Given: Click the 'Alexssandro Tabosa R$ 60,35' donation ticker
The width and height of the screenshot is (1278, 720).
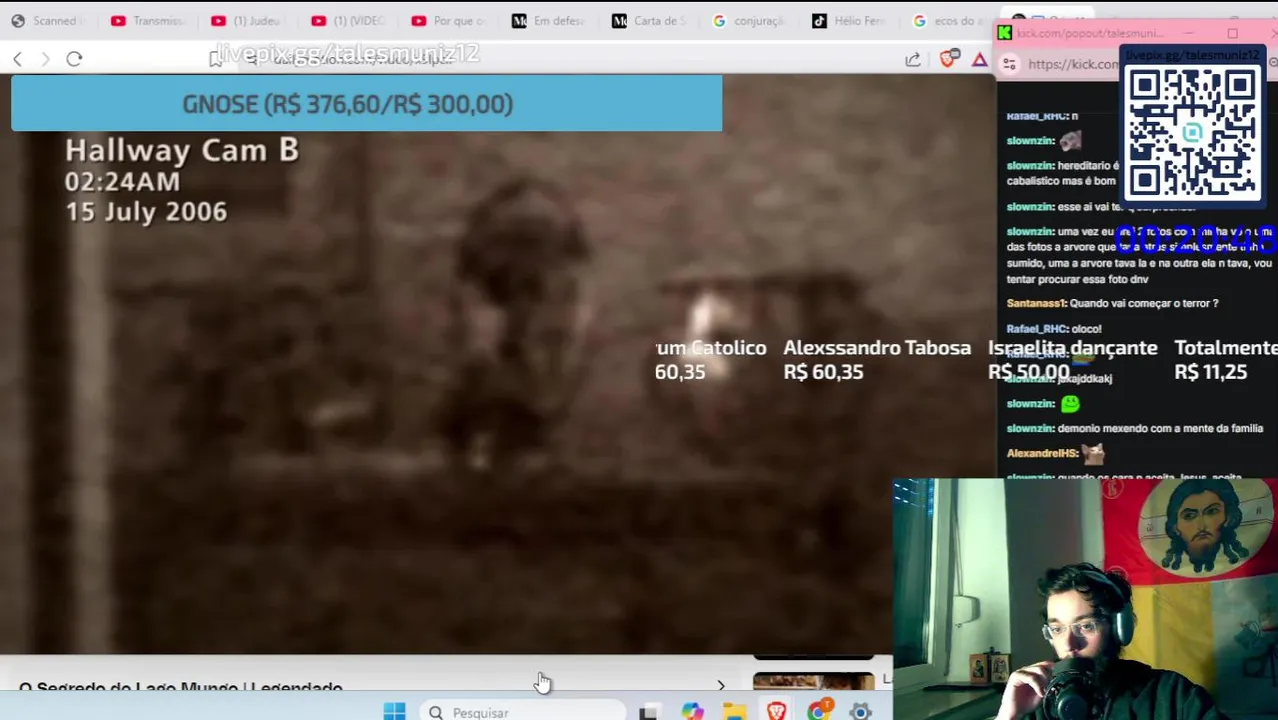Looking at the screenshot, I should 877,360.
